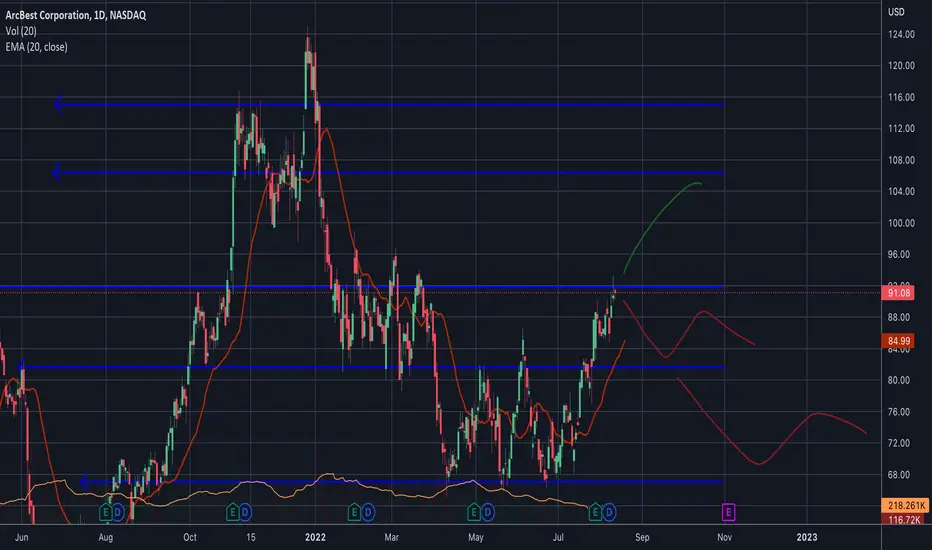Click the 112.00 price axis value
This screenshot has width=932, height=550.
[x=901, y=128]
